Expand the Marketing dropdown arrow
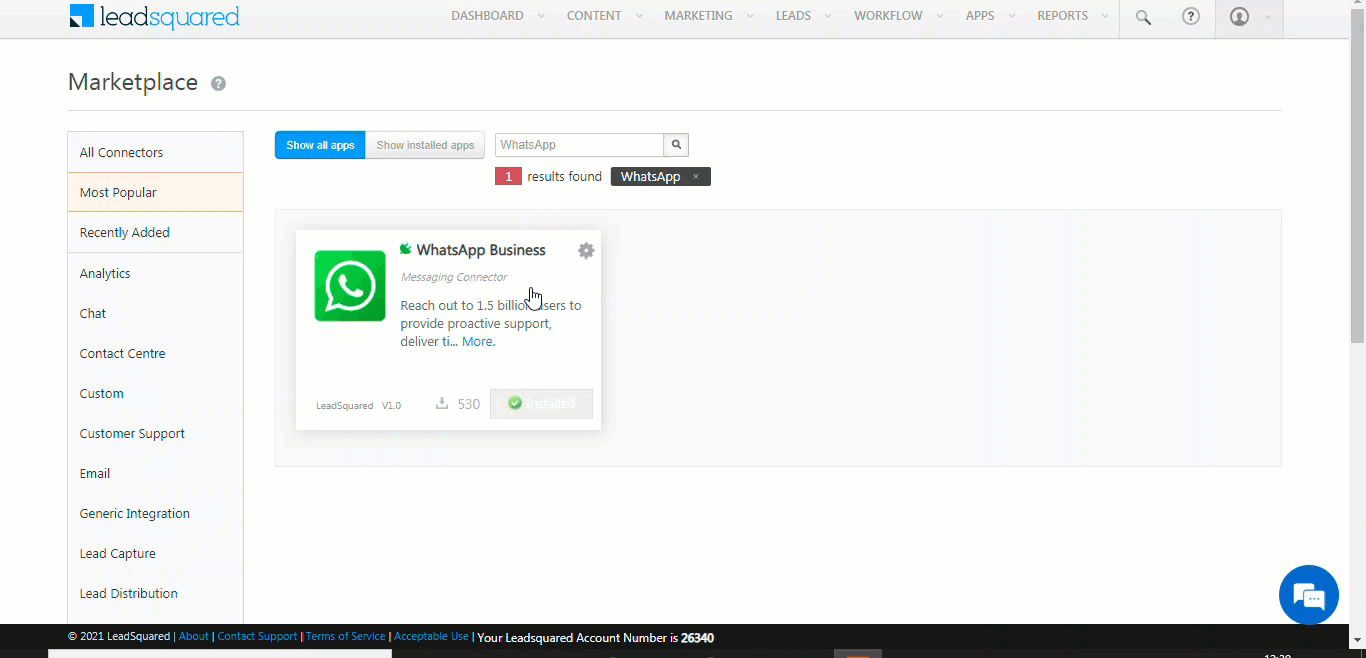 pyautogui.click(x=750, y=17)
